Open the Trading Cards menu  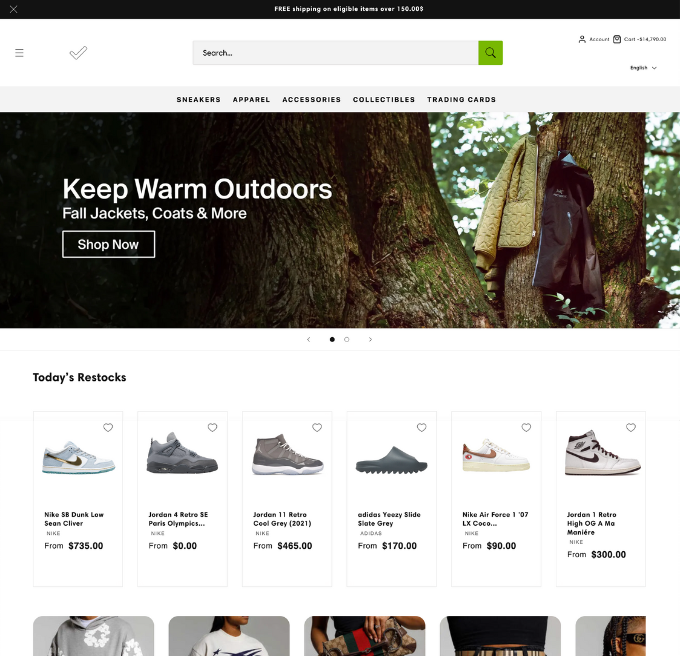pos(461,99)
